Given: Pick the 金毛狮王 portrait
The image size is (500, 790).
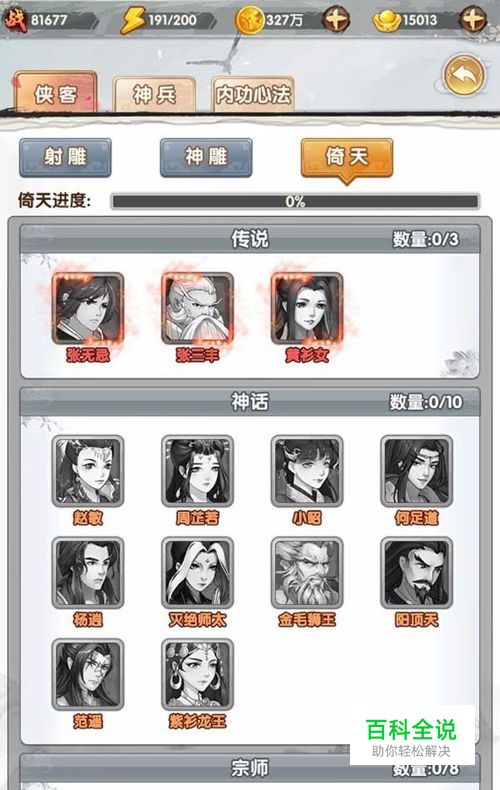Looking at the screenshot, I should coord(307,573).
